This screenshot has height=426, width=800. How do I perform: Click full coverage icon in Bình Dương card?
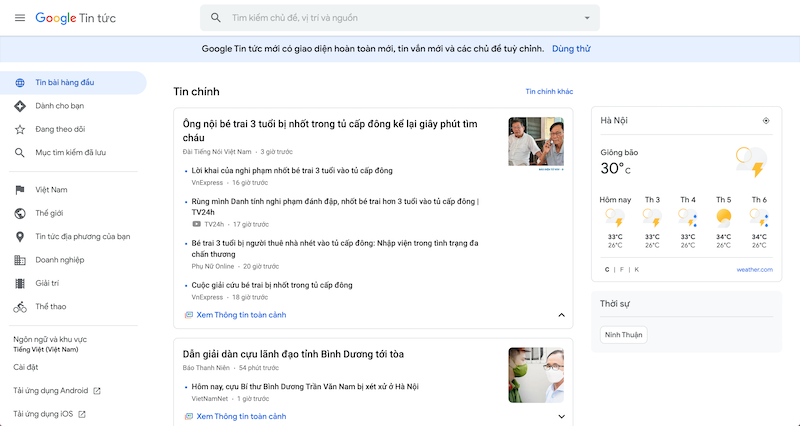click(x=188, y=416)
